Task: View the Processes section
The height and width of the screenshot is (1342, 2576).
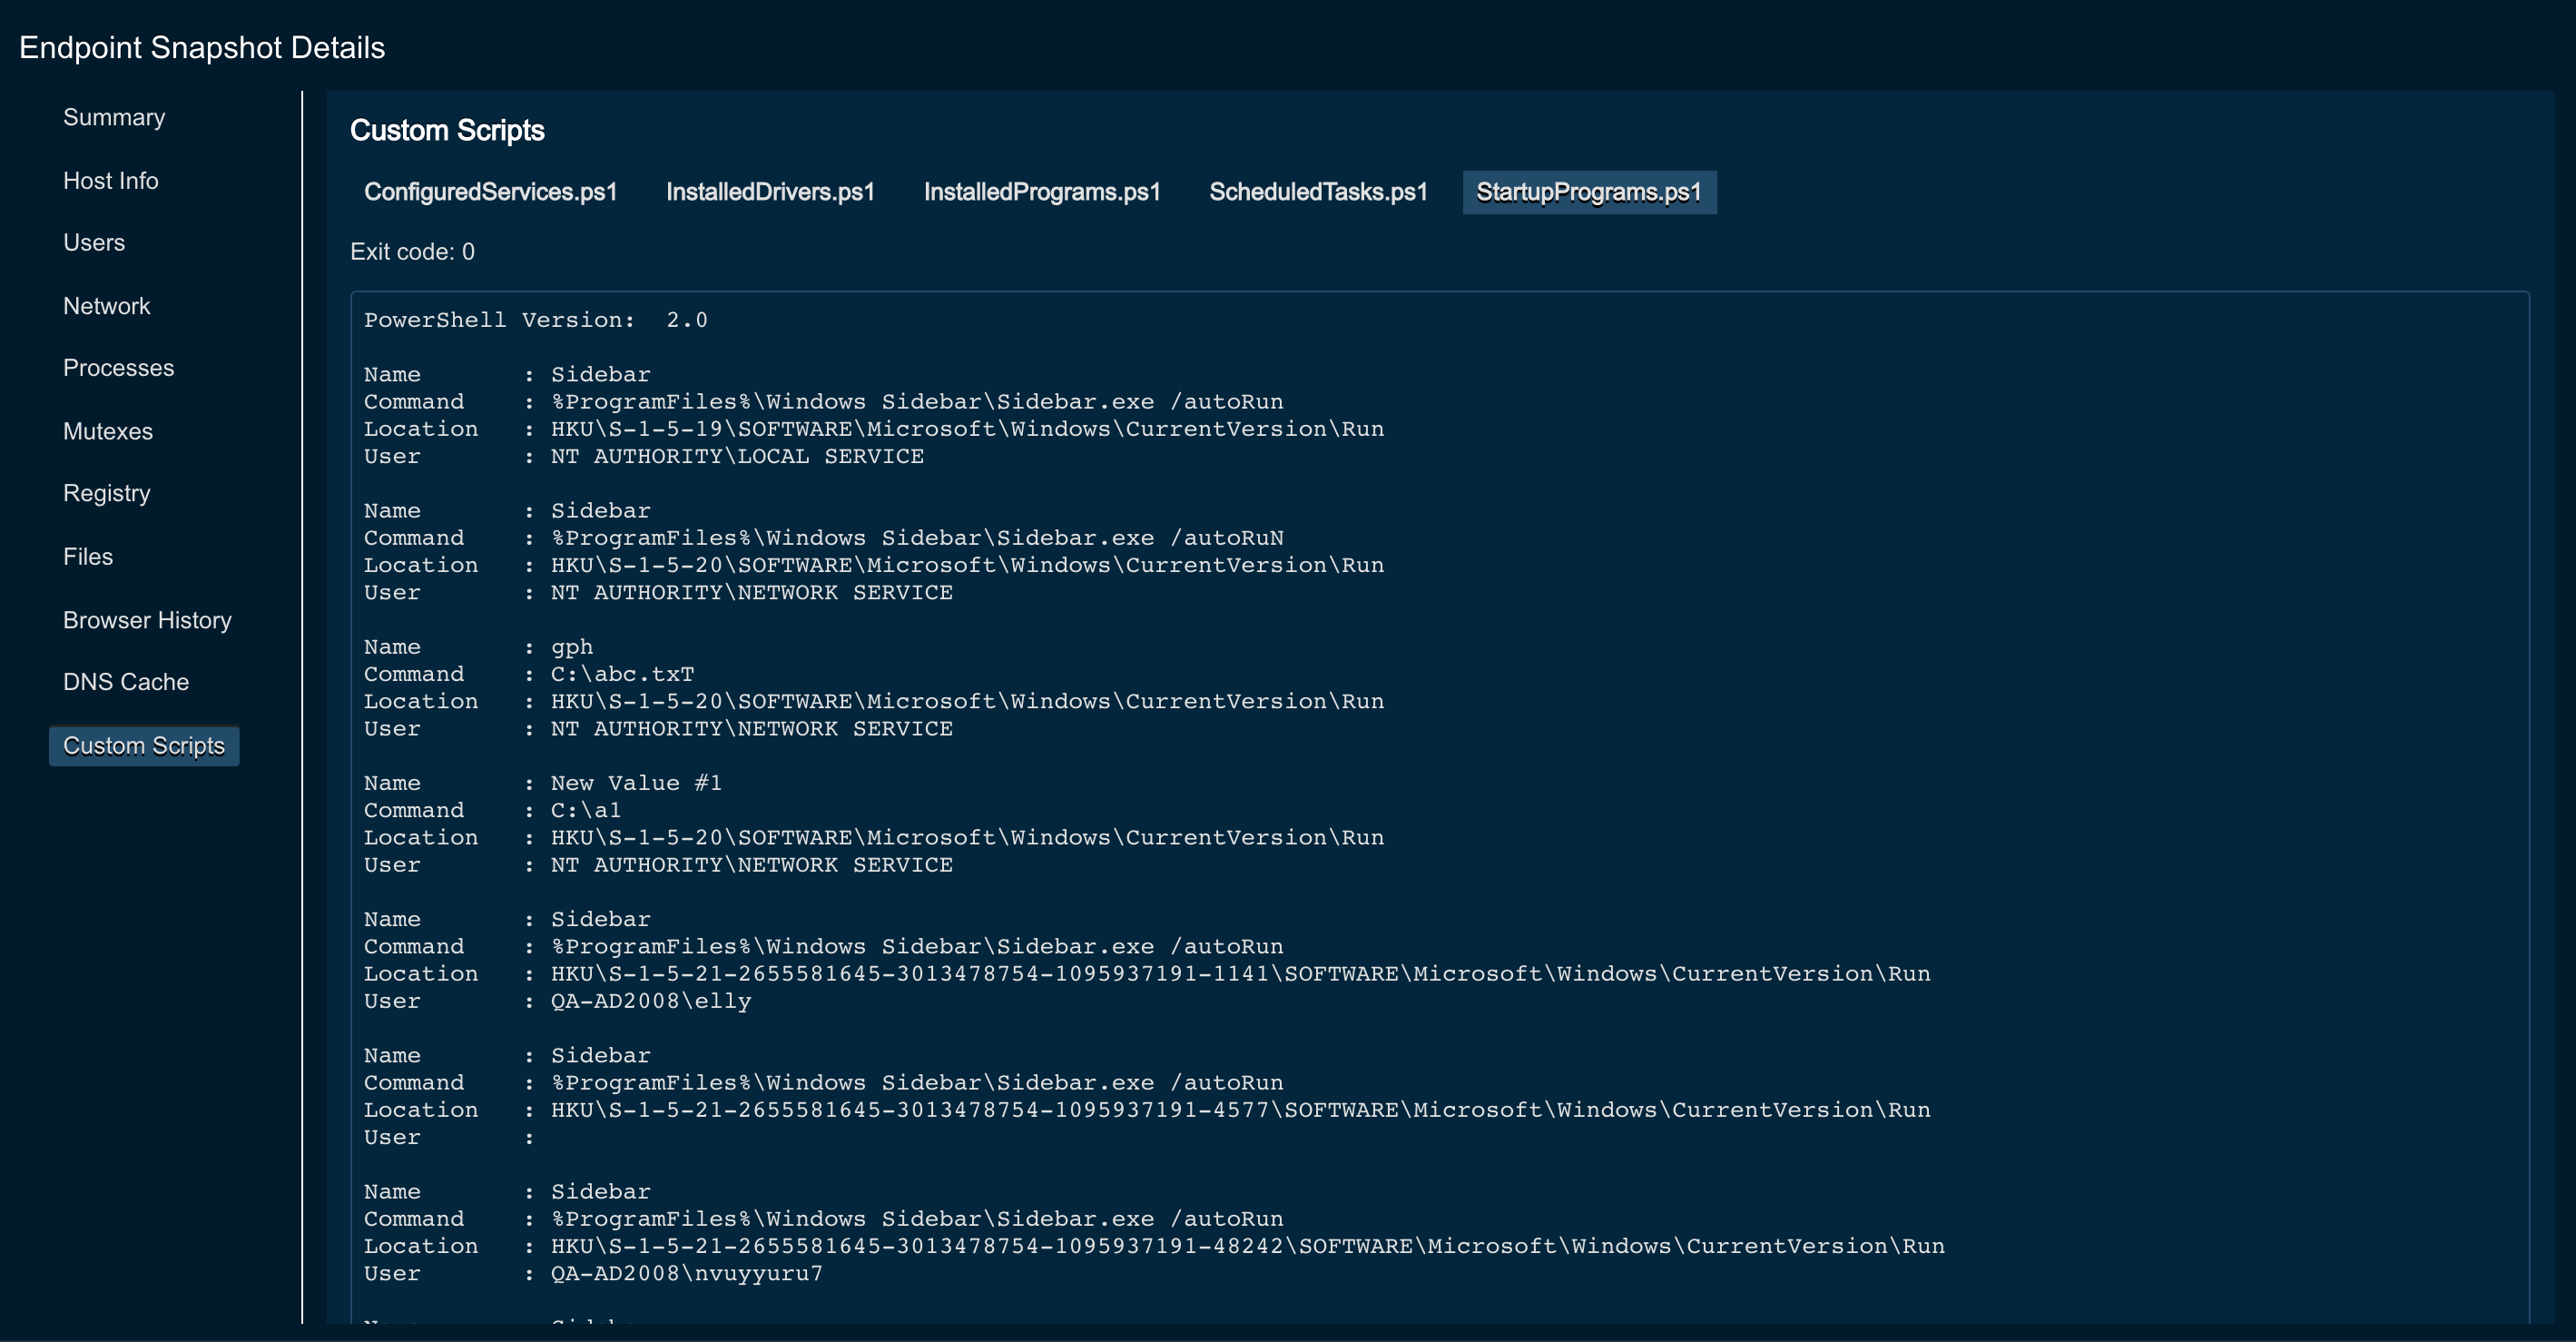Action: click(118, 368)
